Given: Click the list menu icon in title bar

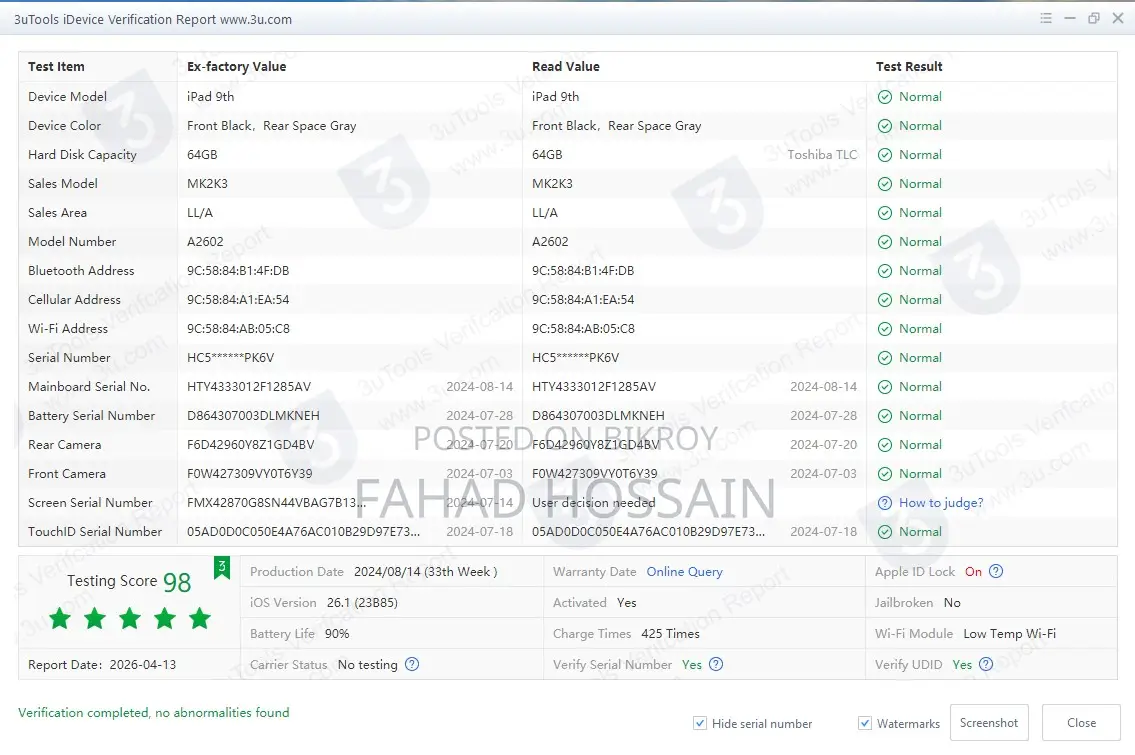Looking at the screenshot, I should click(1046, 18).
